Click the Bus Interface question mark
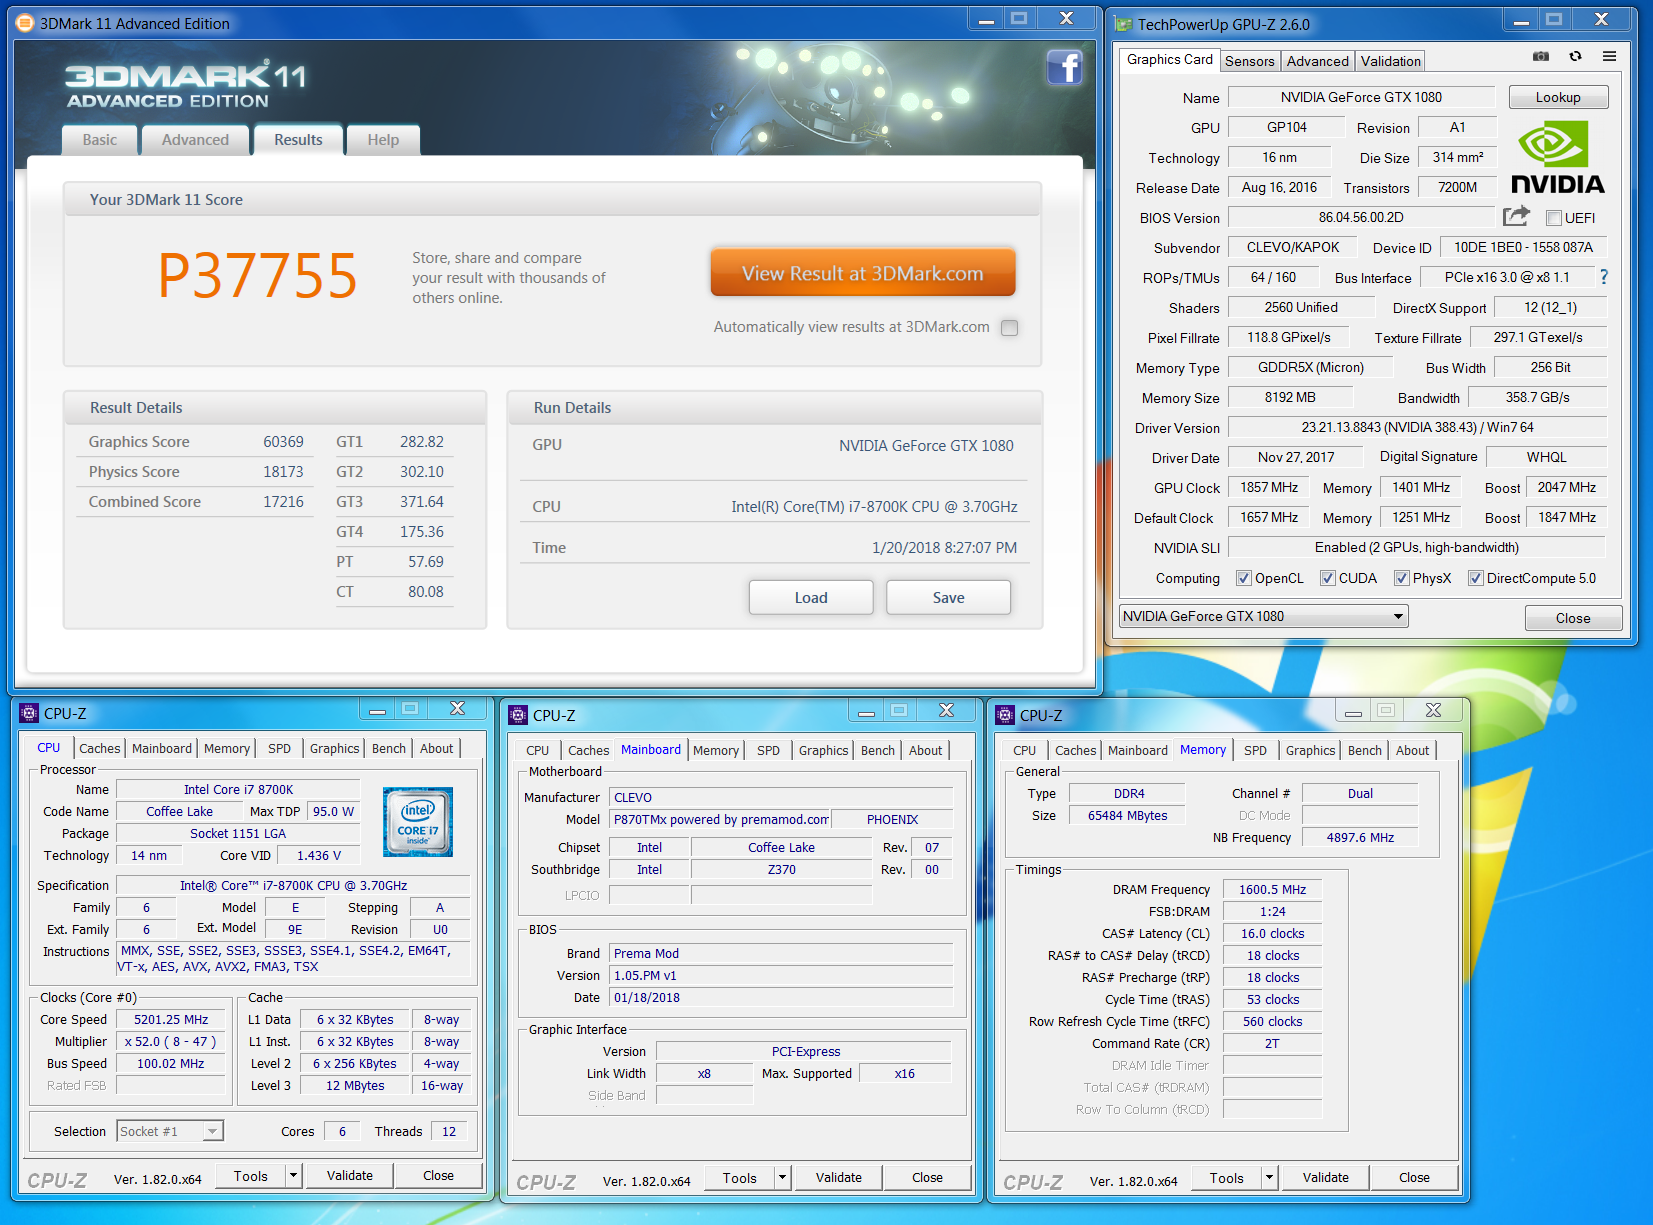Image resolution: width=1653 pixels, height=1225 pixels. point(1604,277)
